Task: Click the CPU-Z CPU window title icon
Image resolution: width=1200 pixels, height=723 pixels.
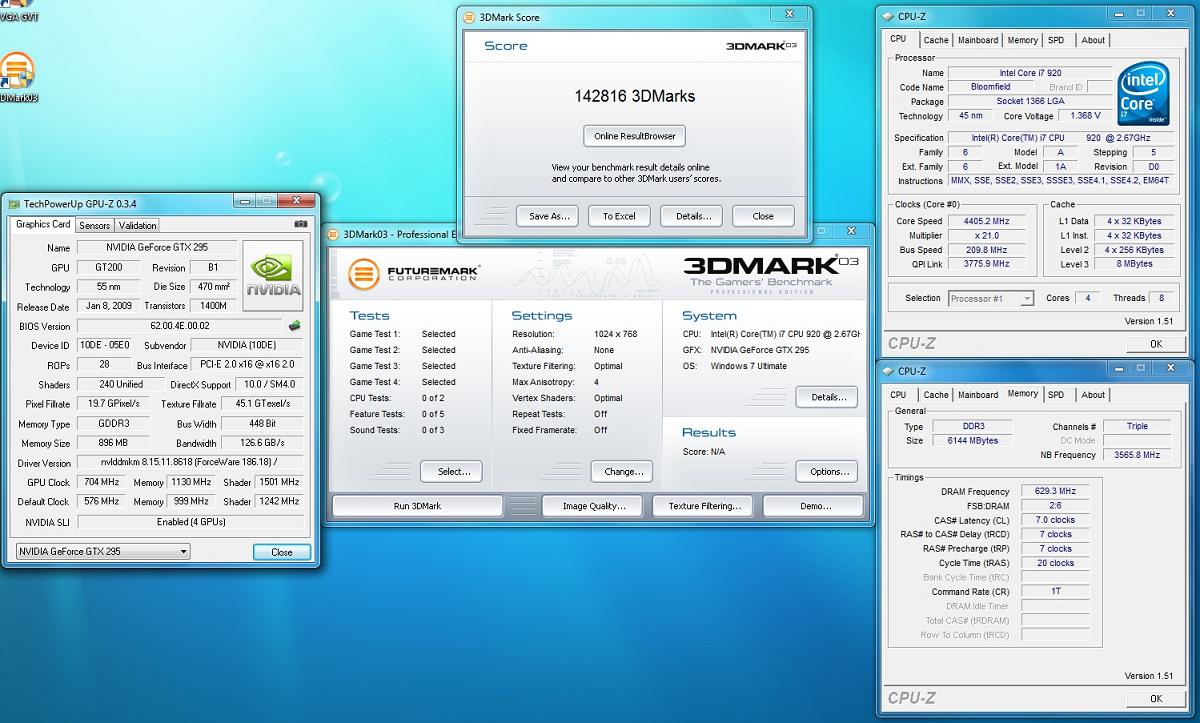Action: [888, 16]
